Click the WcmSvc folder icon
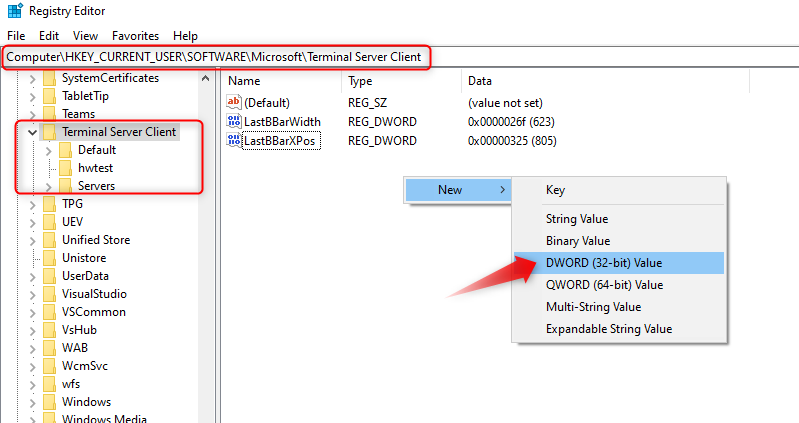Viewport: 799px width, 423px height. [49, 366]
